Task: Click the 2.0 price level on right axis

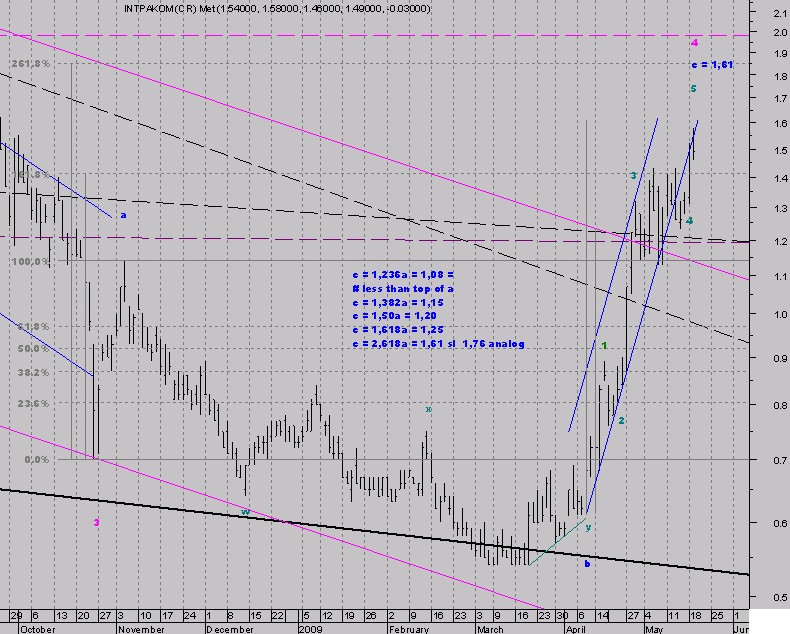Action: click(769, 33)
